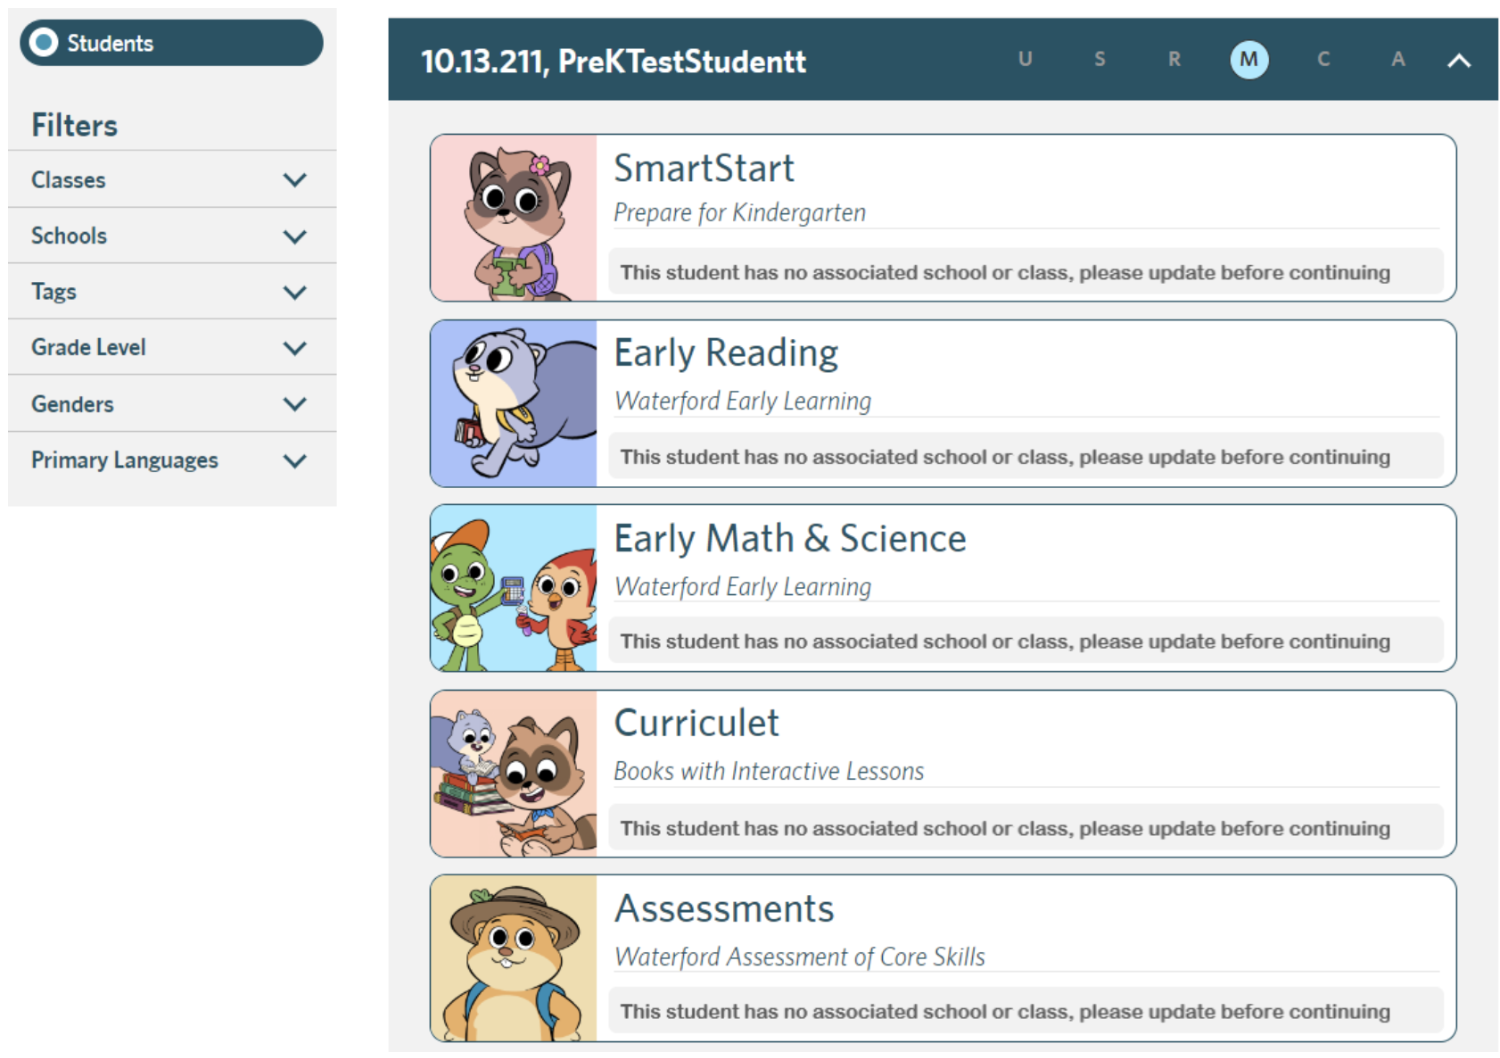The width and height of the screenshot is (1500, 1058).
Task: Expand the Grade Level filter chevron
Action: (294, 348)
